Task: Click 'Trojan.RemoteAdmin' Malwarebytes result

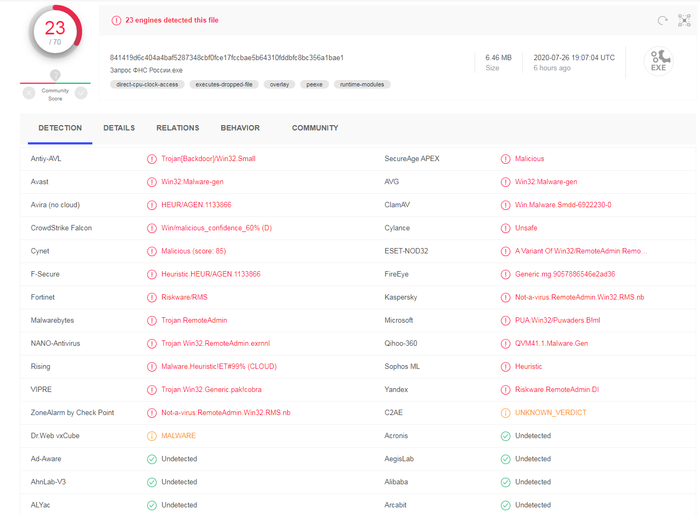Action: (x=194, y=320)
